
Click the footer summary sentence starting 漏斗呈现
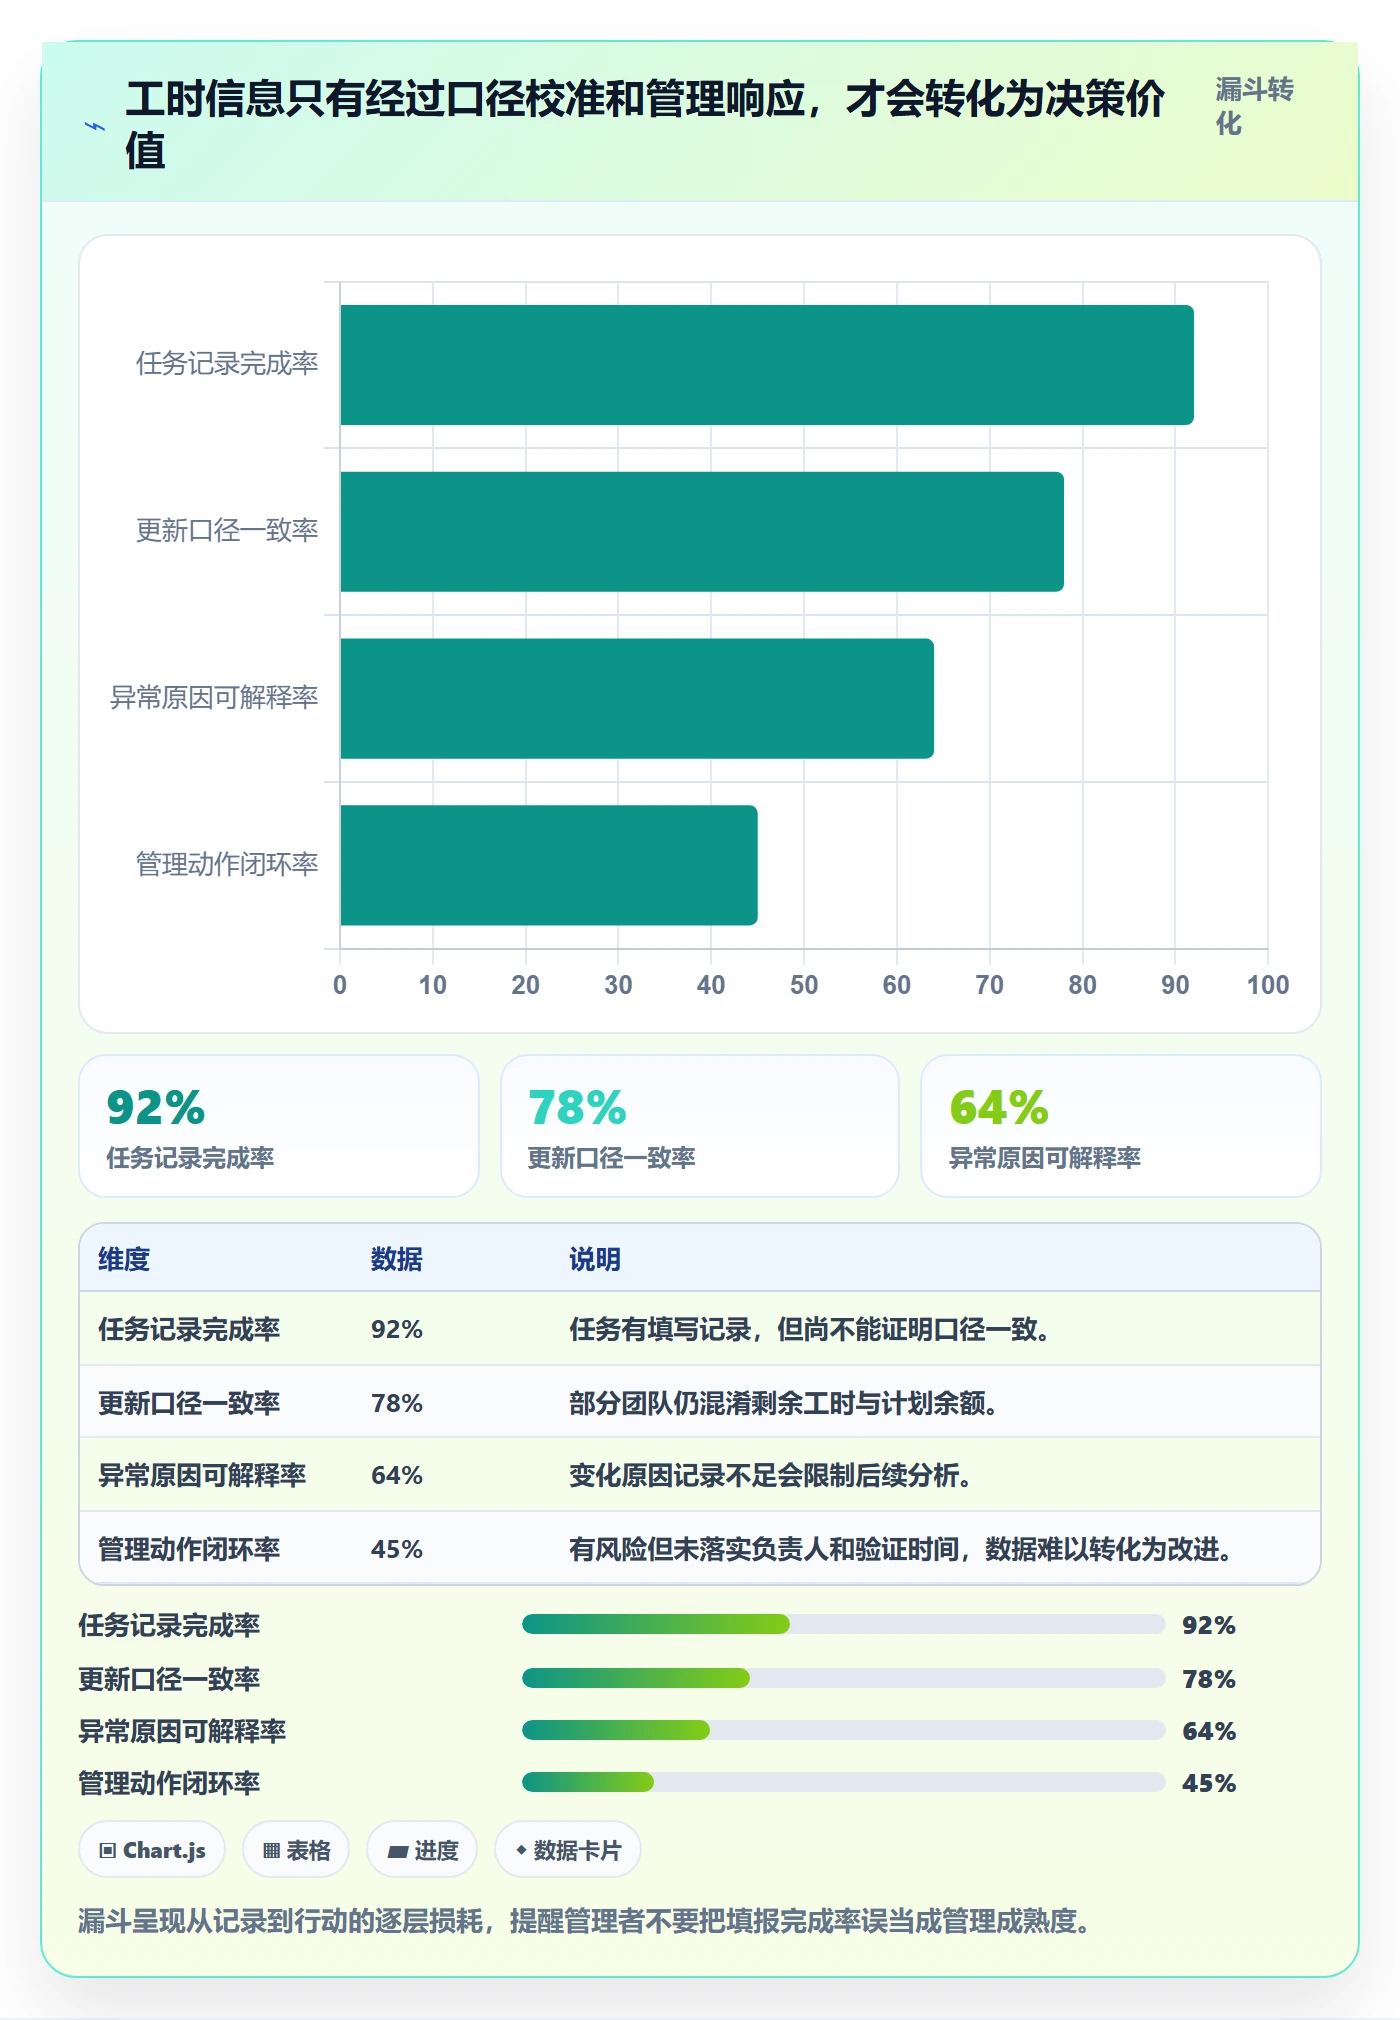tap(587, 1921)
